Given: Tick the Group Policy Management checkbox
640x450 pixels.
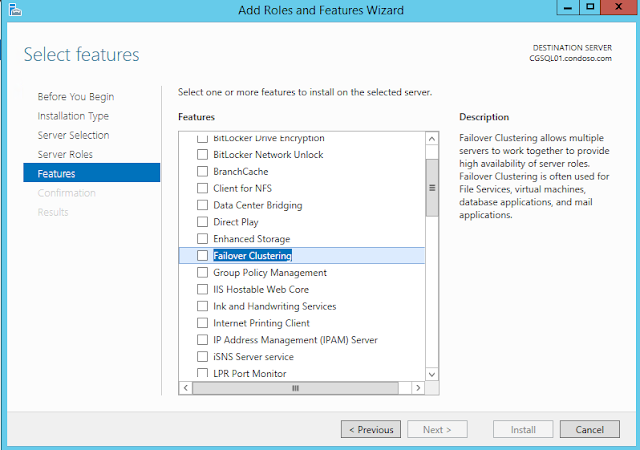Looking at the screenshot, I should 202,273.
